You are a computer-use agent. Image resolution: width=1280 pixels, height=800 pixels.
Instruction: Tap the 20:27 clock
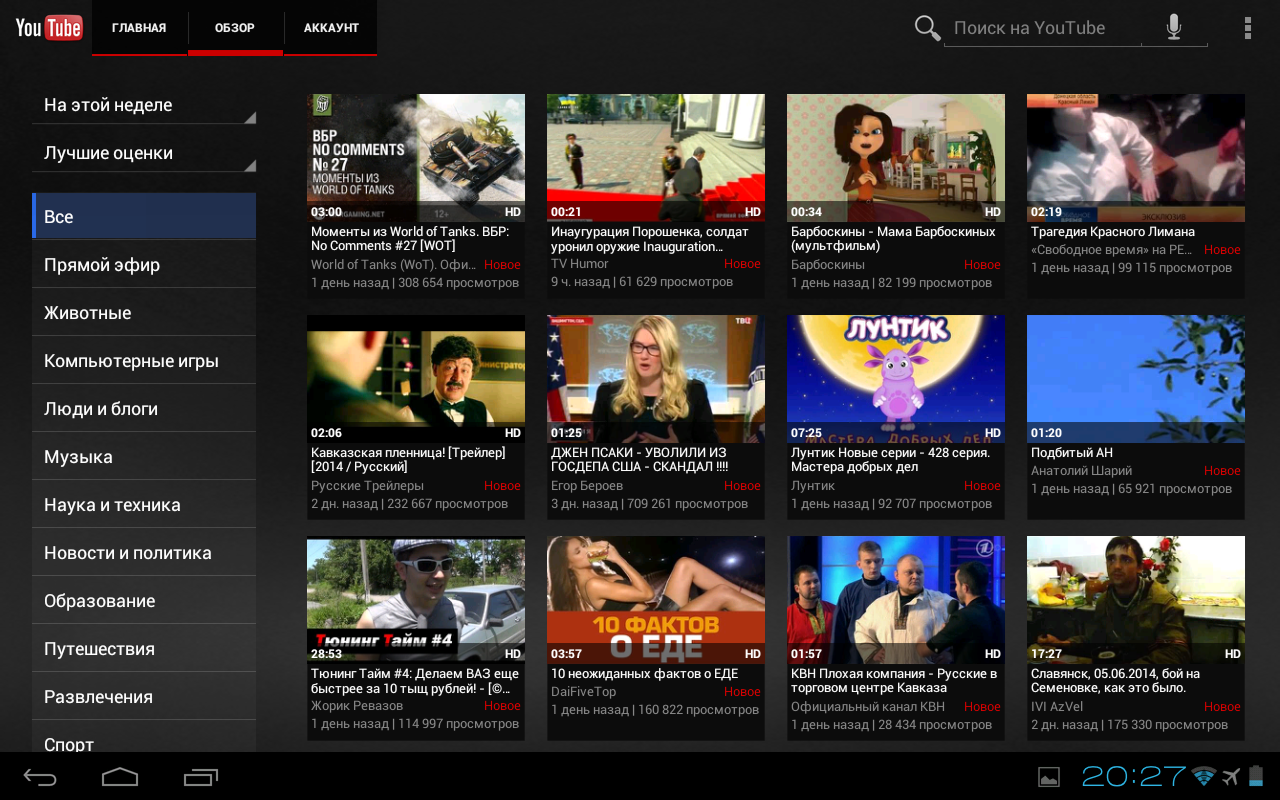point(1134,776)
